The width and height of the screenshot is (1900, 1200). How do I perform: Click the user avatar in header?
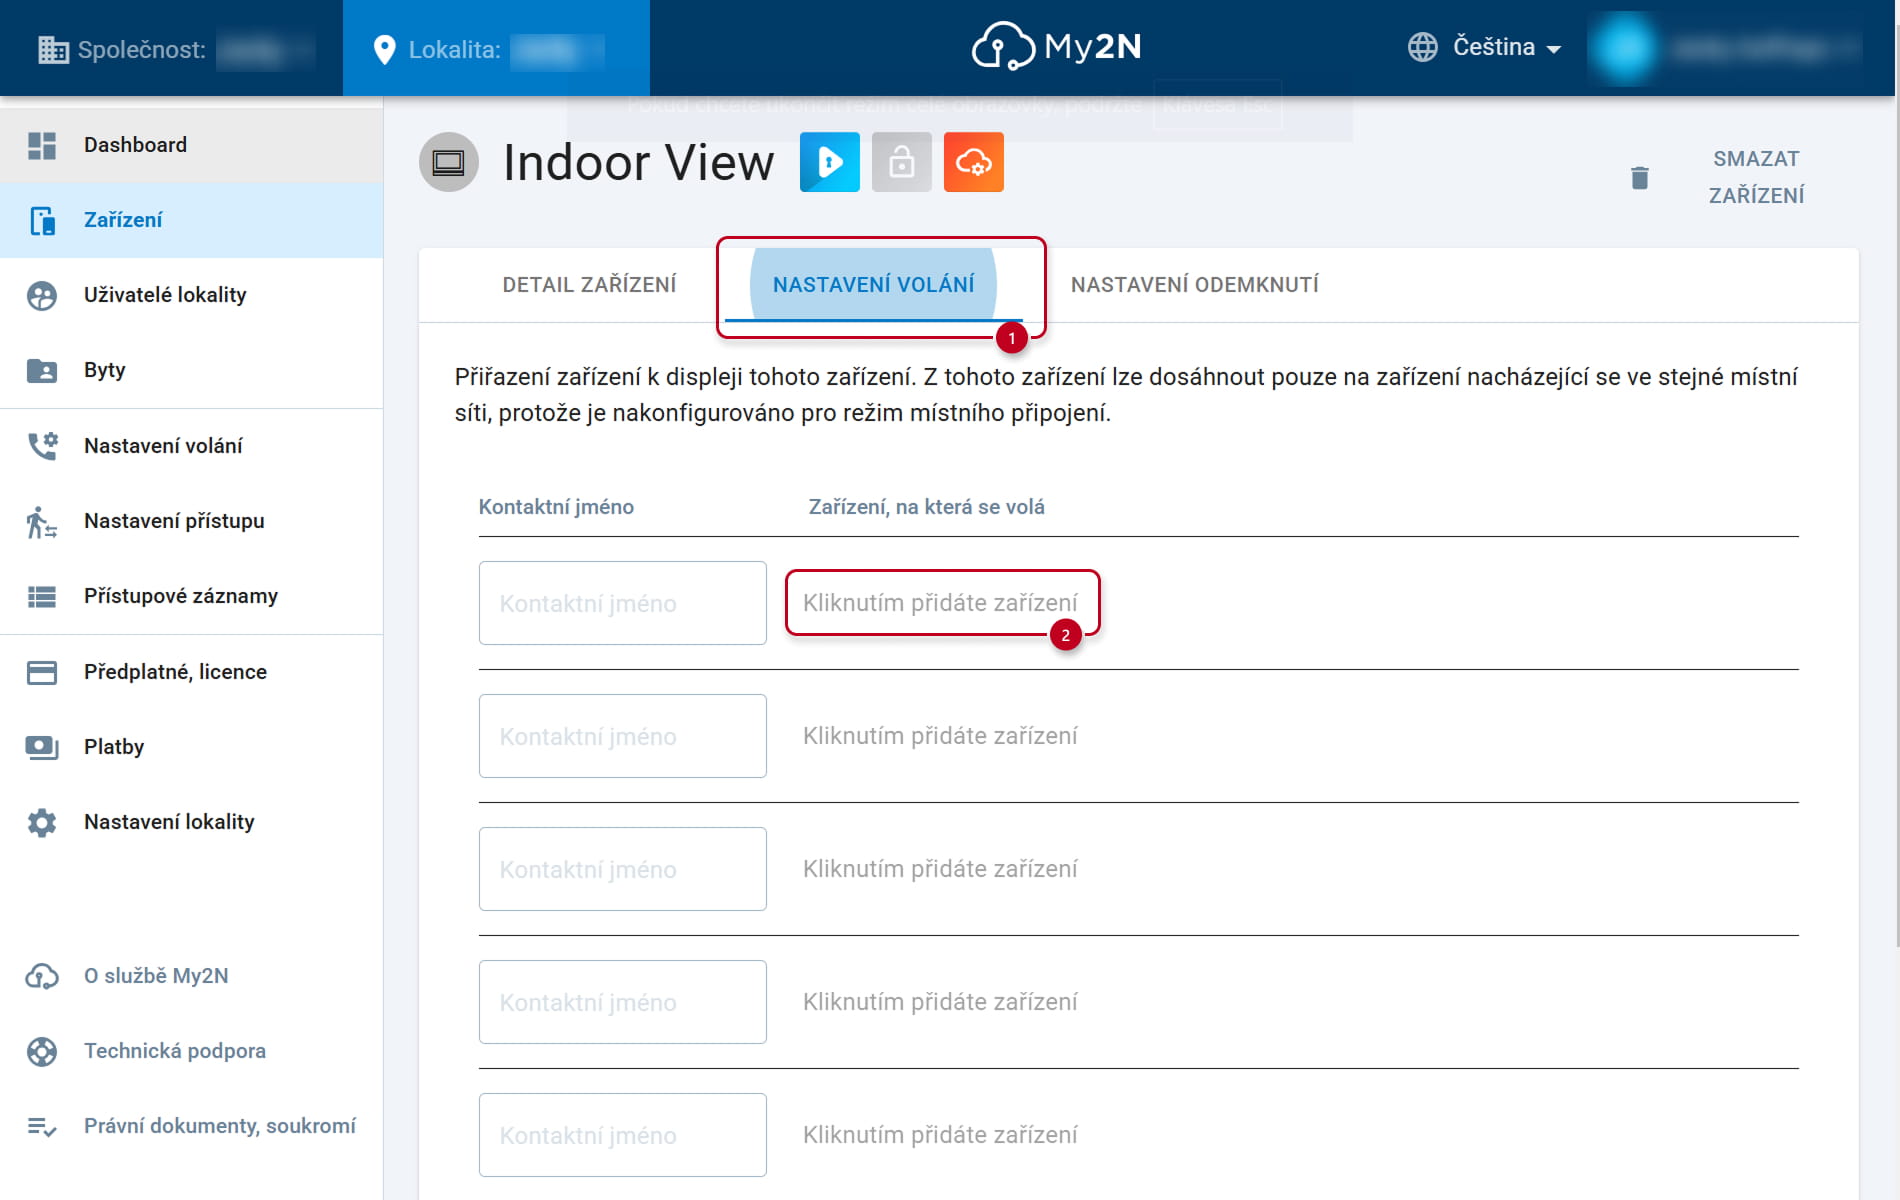[x=1624, y=48]
